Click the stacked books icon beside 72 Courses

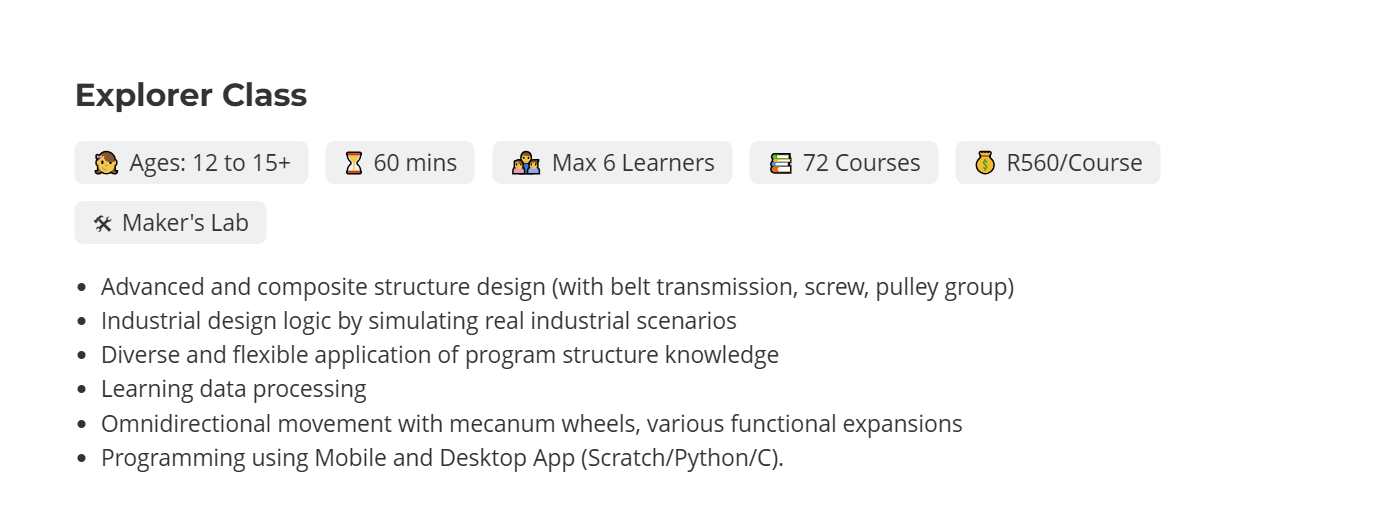(781, 163)
